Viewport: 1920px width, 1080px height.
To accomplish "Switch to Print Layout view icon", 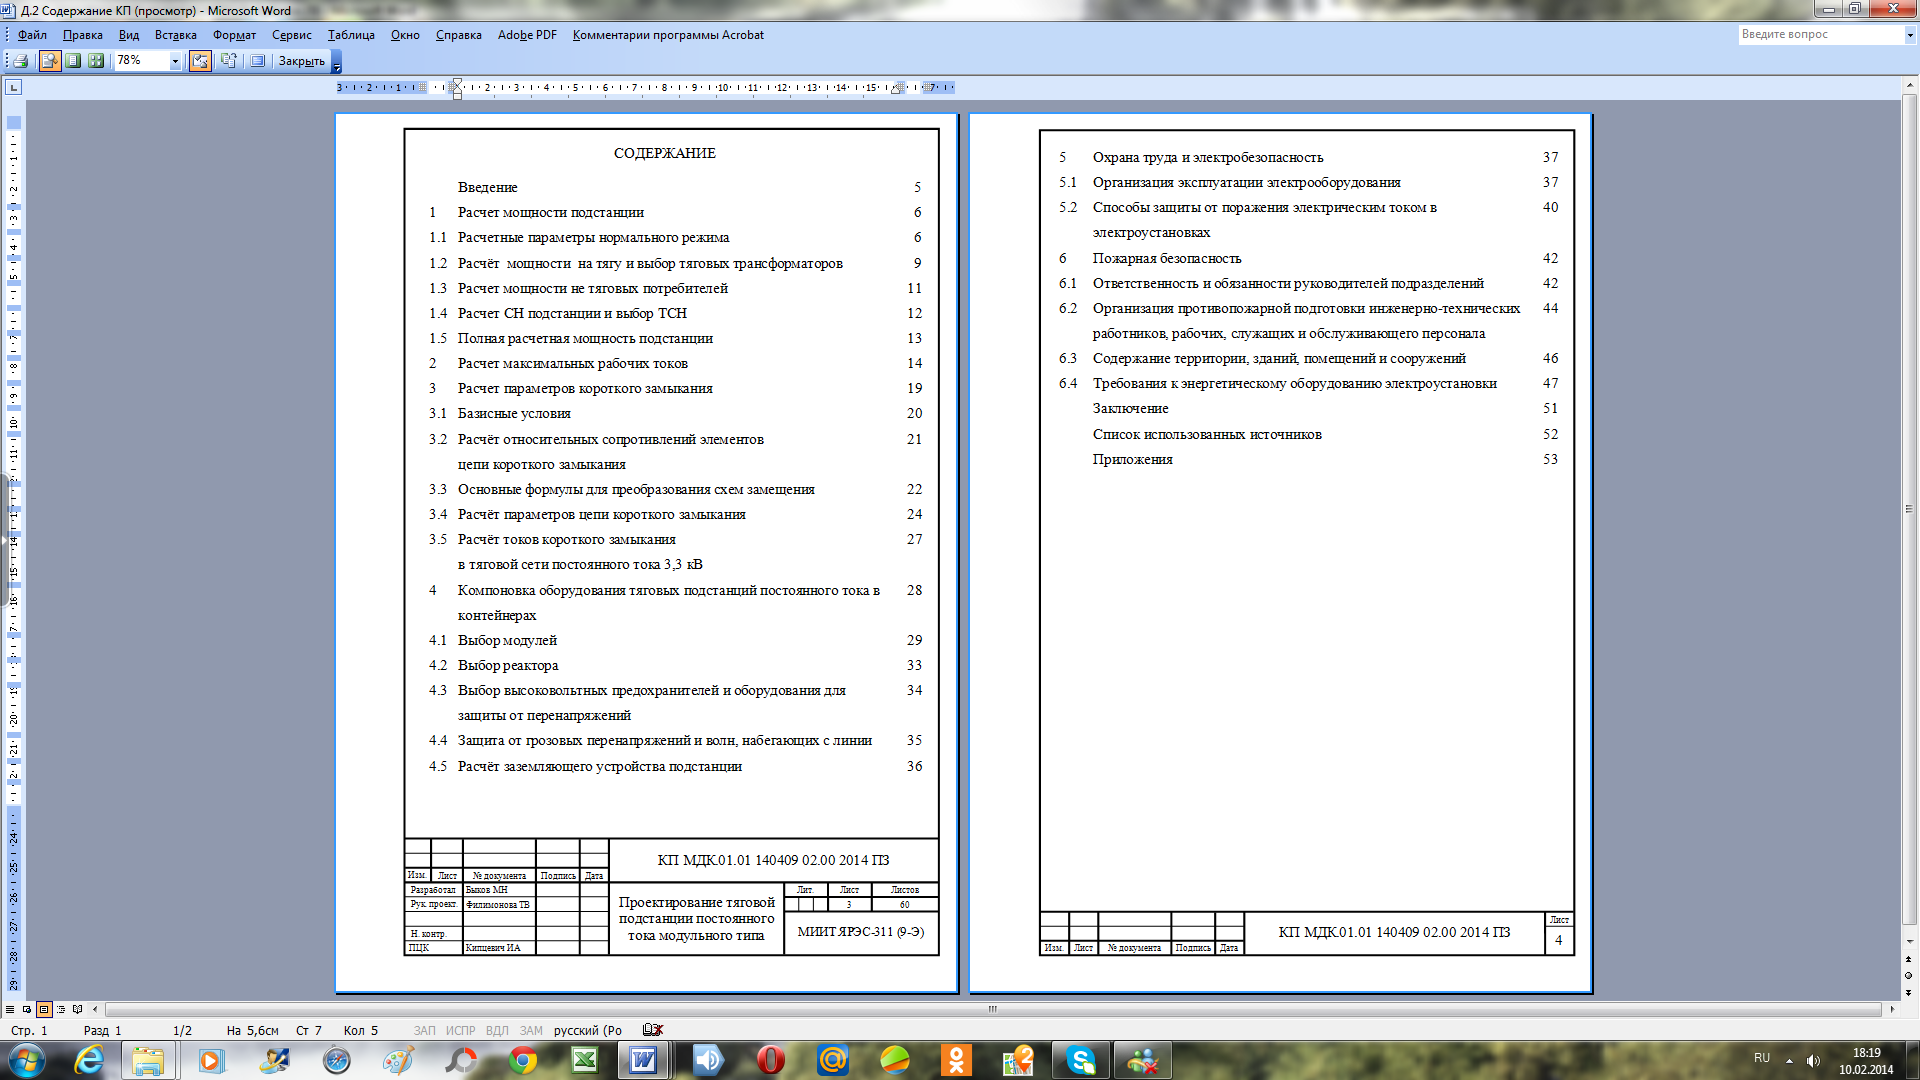I will [x=44, y=1009].
